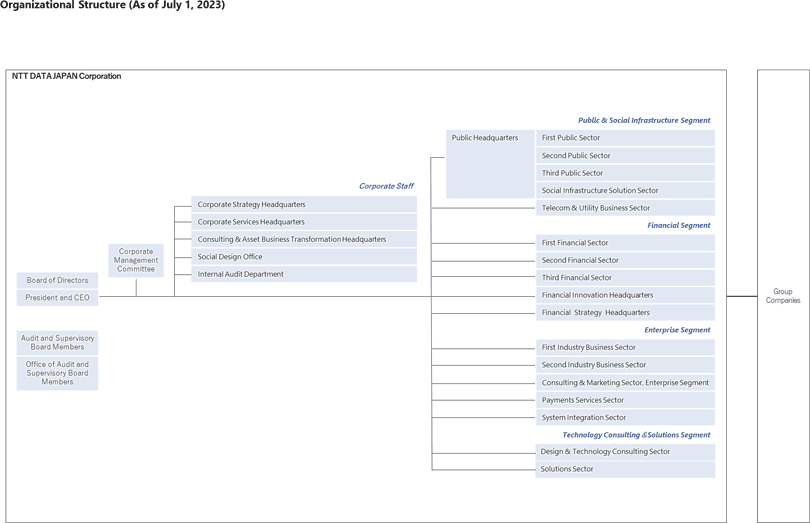The height and width of the screenshot is (523, 810).
Task: Select Payments Services Sector entry
Action: pos(625,400)
